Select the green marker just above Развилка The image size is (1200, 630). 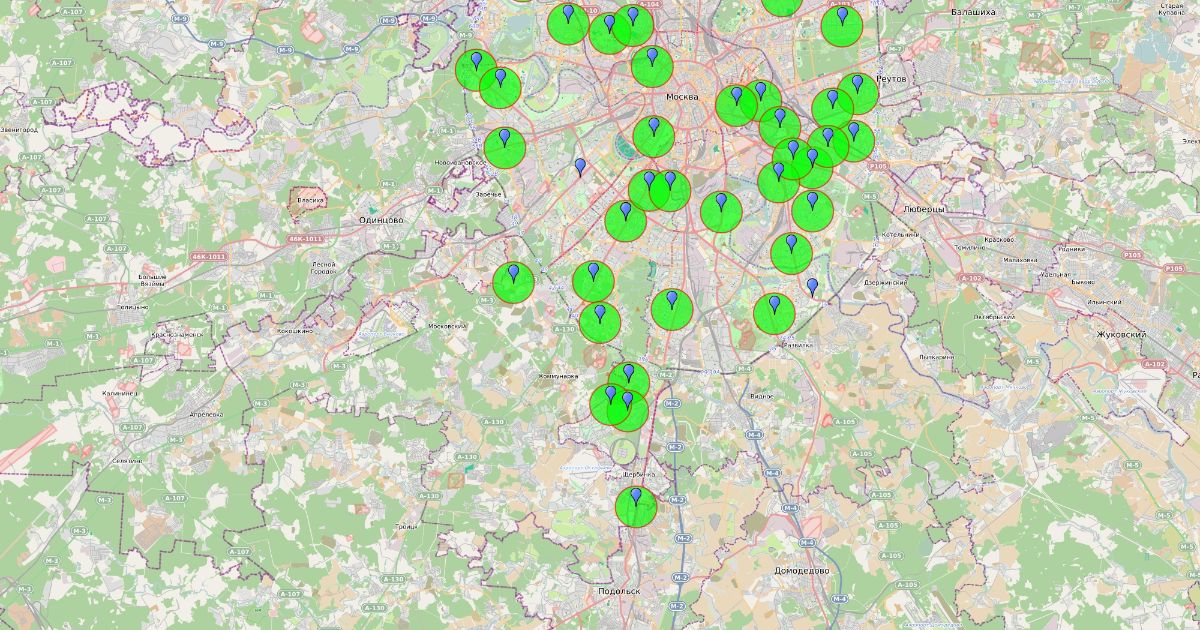point(773,313)
